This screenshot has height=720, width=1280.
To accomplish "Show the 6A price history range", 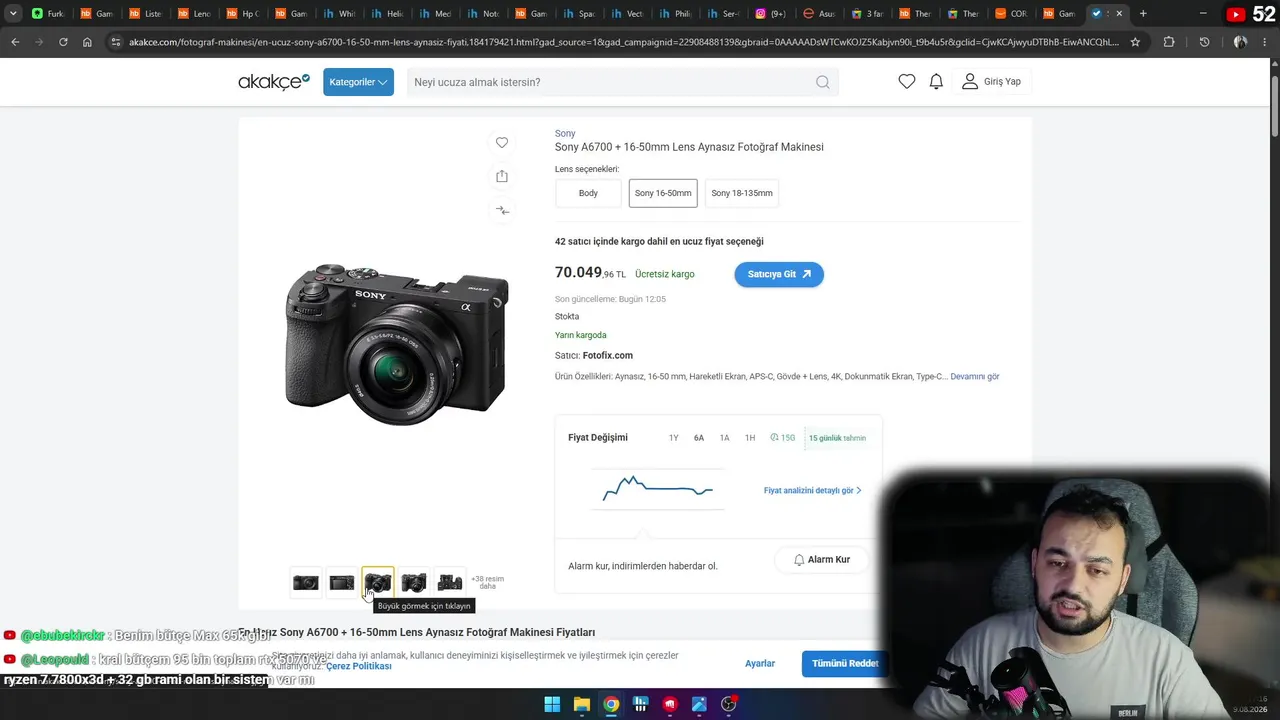I will pyautogui.click(x=699, y=438).
